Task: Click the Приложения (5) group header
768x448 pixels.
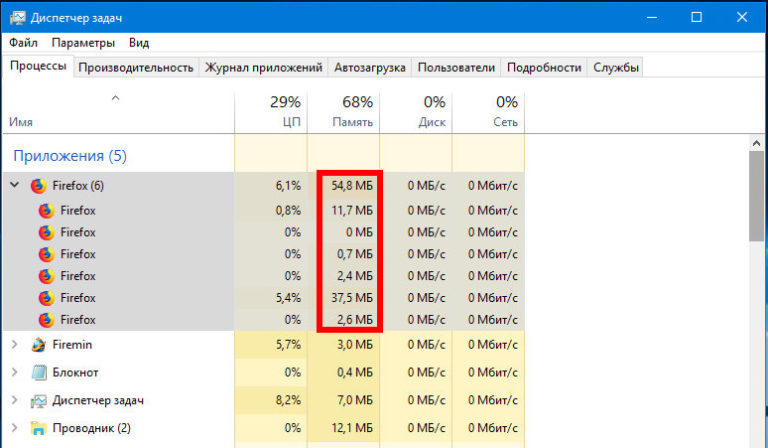Action: click(68, 156)
